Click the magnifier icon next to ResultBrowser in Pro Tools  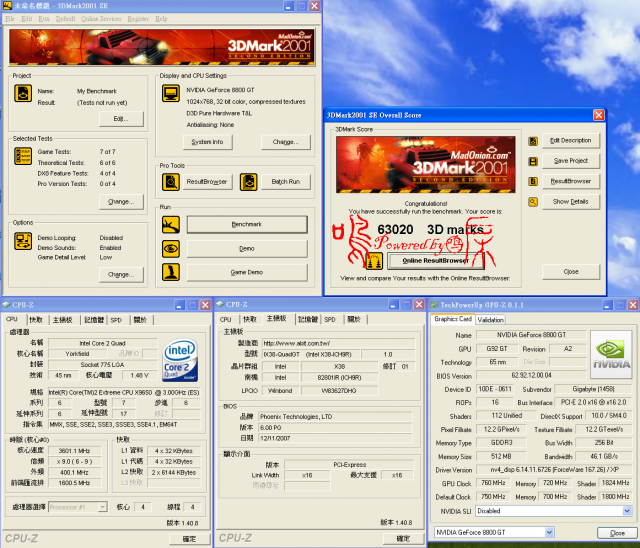[x=171, y=182]
